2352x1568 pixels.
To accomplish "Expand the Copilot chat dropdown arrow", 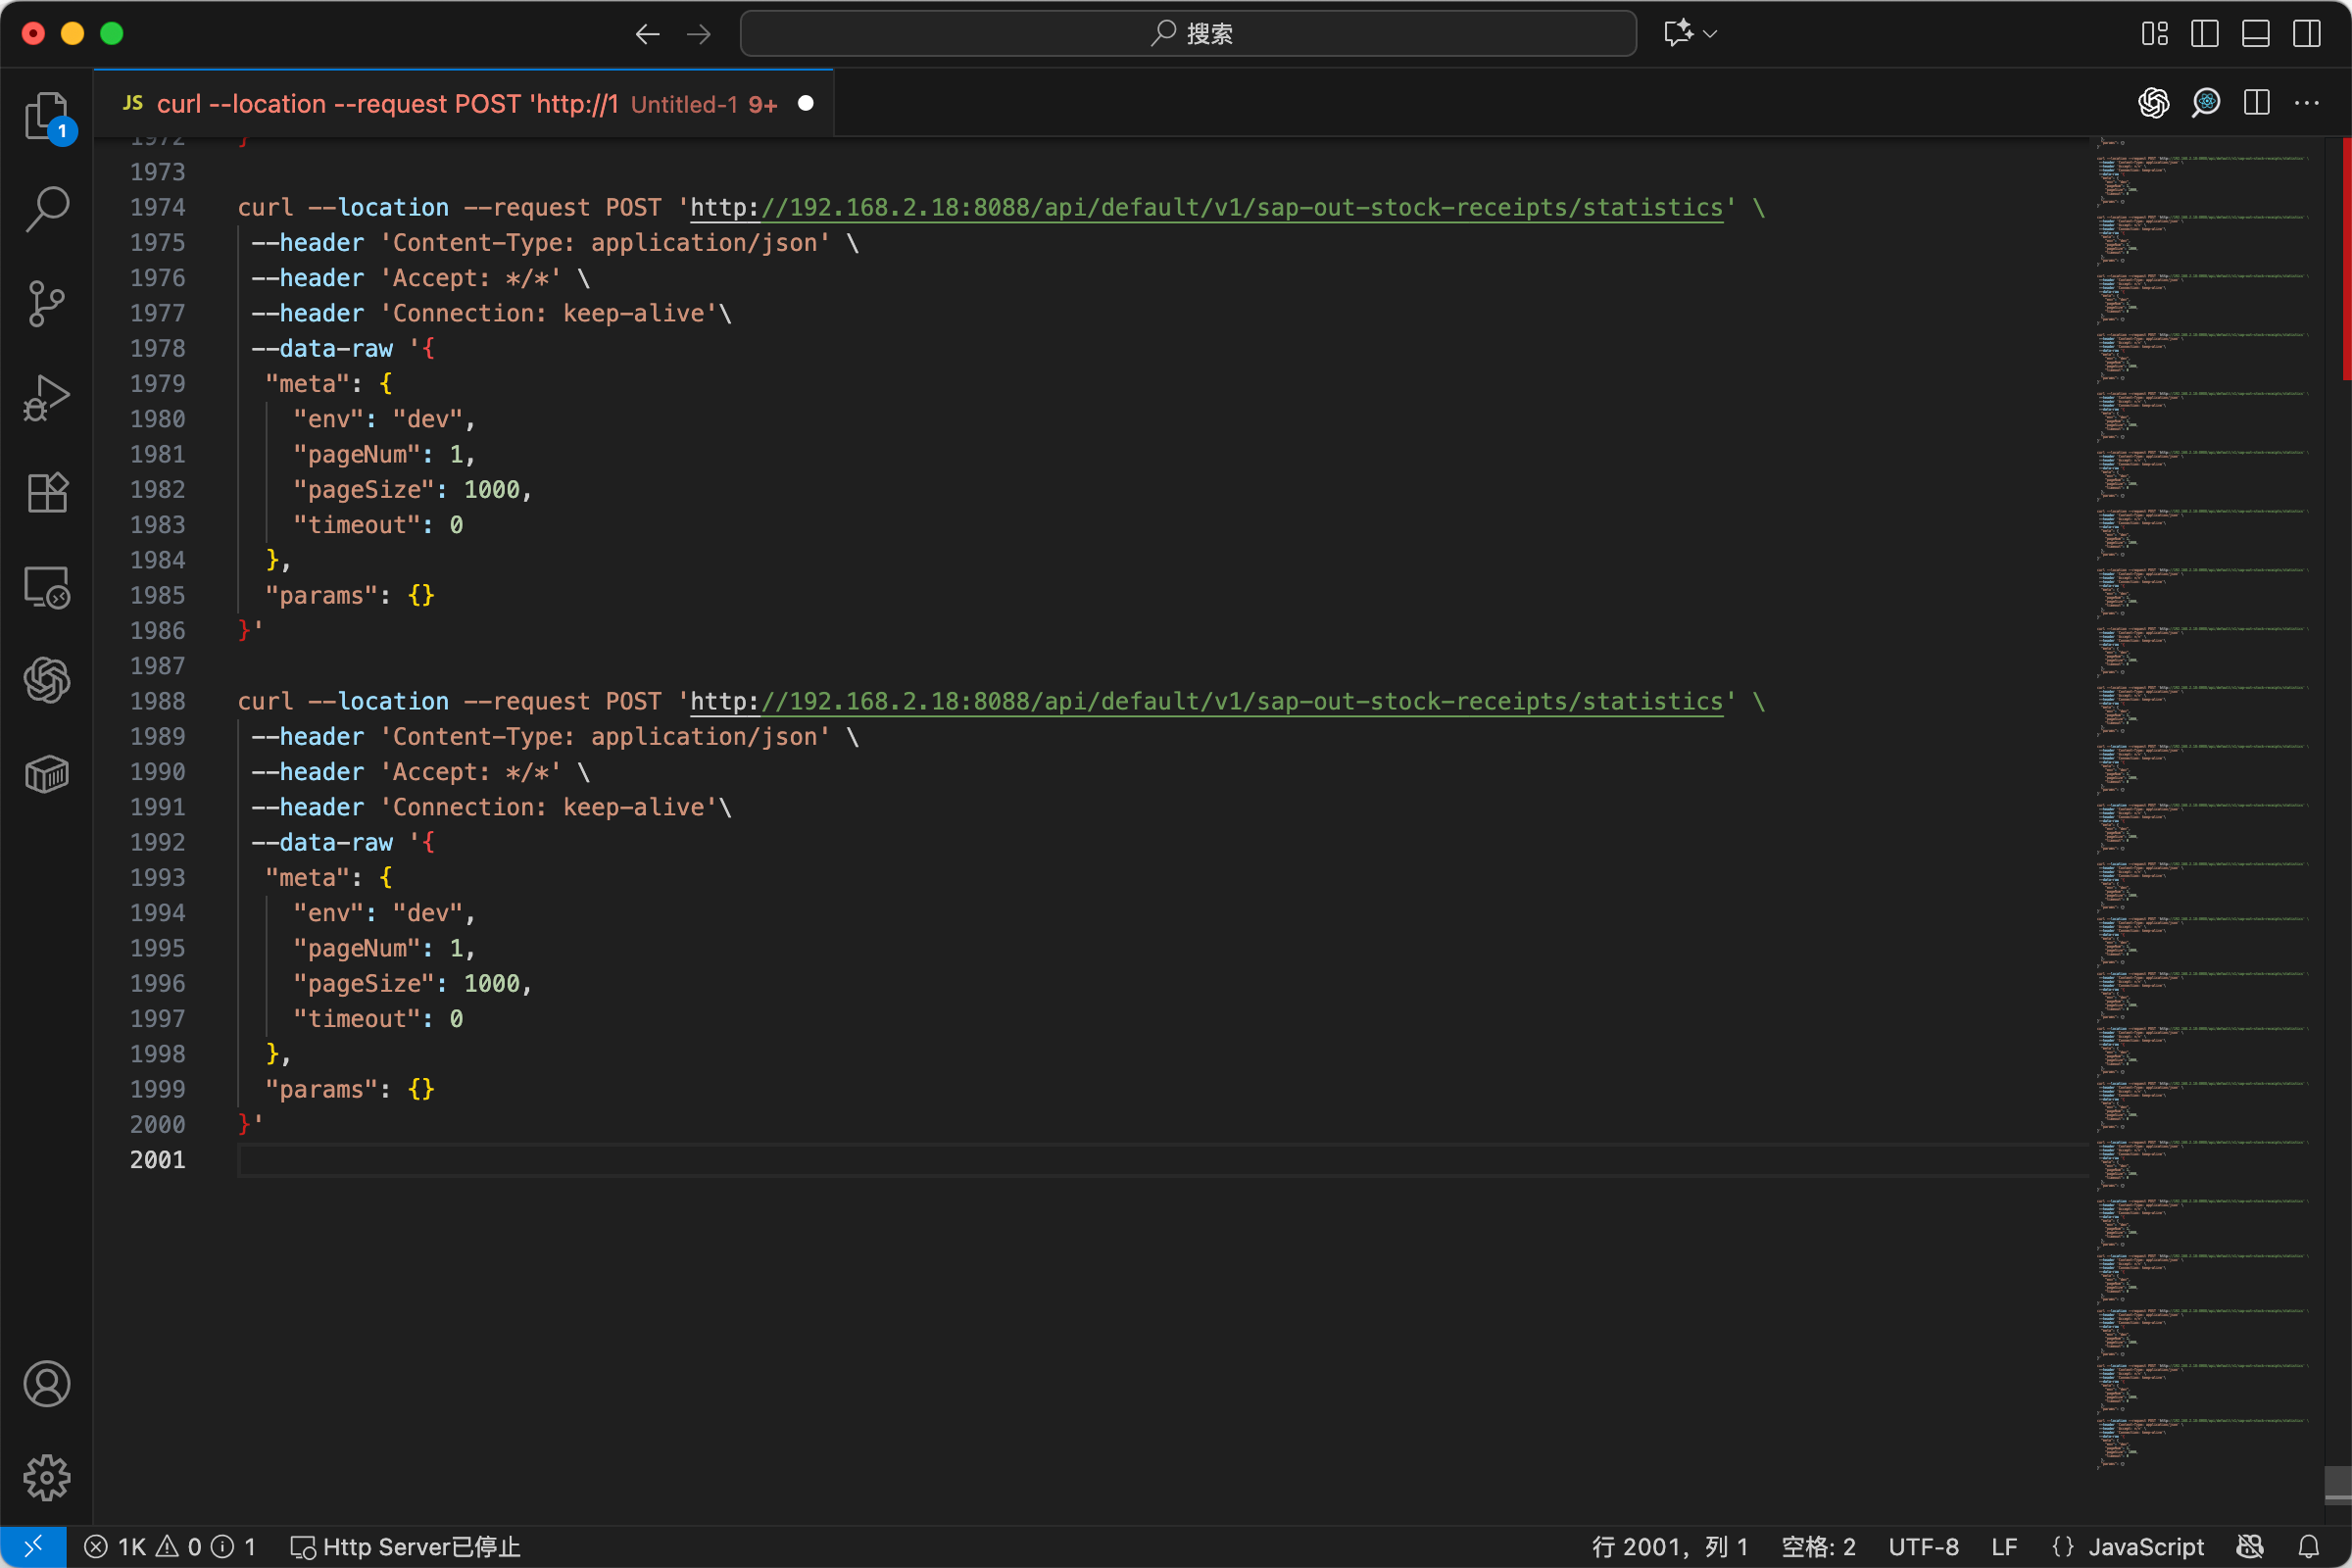I will 1711,34.
